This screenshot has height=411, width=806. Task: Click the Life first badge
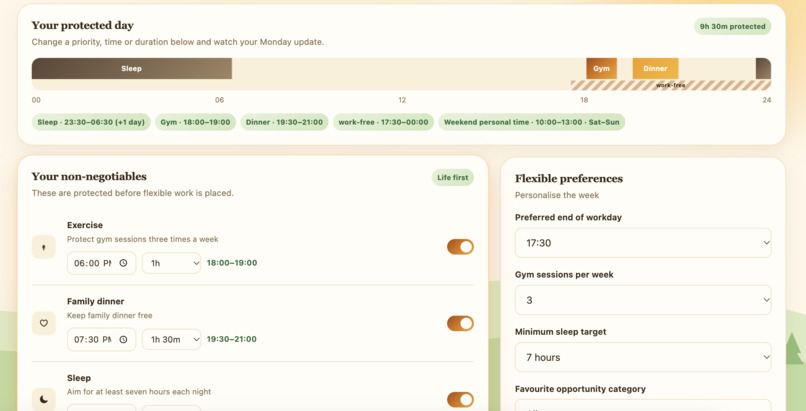click(x=453, y=178)
